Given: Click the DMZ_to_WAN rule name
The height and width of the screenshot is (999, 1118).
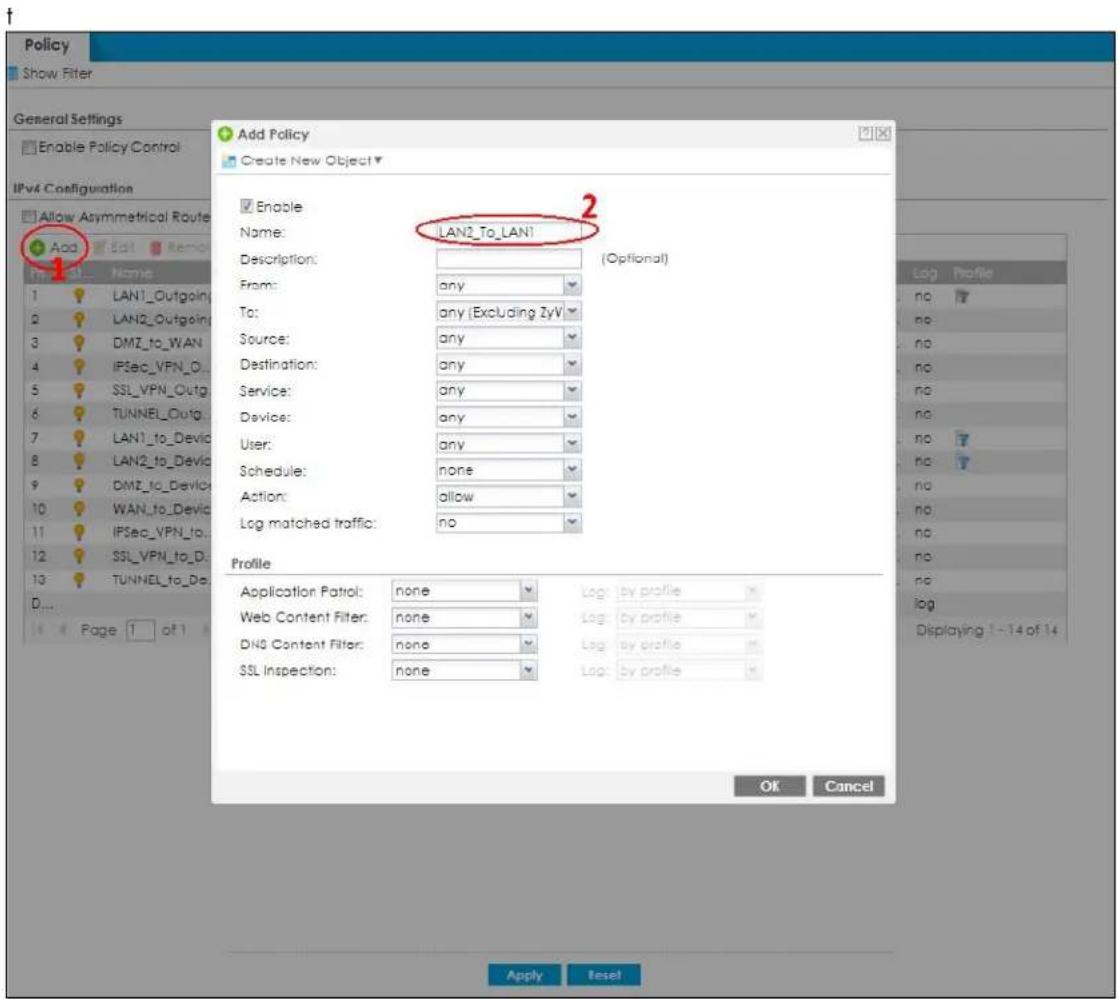Looking at the screenshot, I should coord(157,343).
